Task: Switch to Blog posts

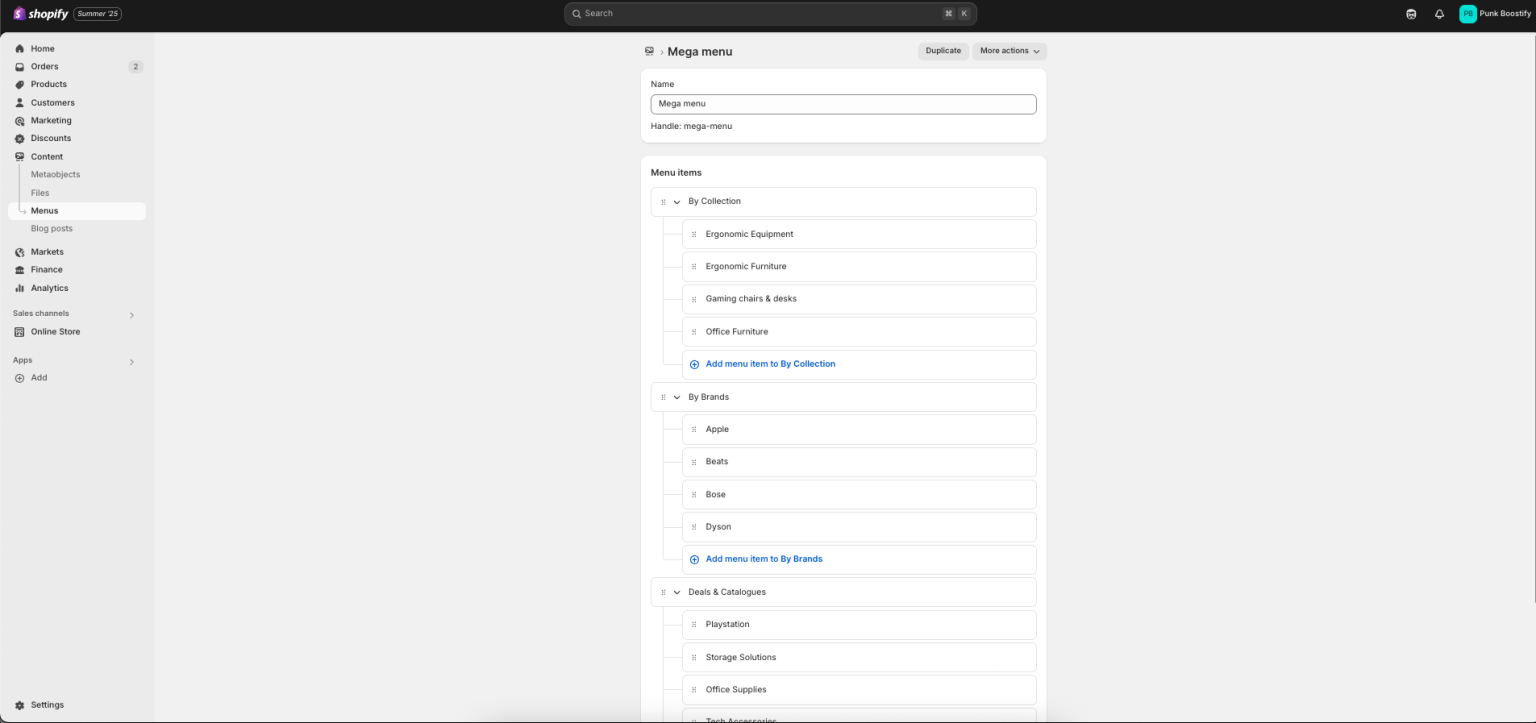Action: (51, 228)
